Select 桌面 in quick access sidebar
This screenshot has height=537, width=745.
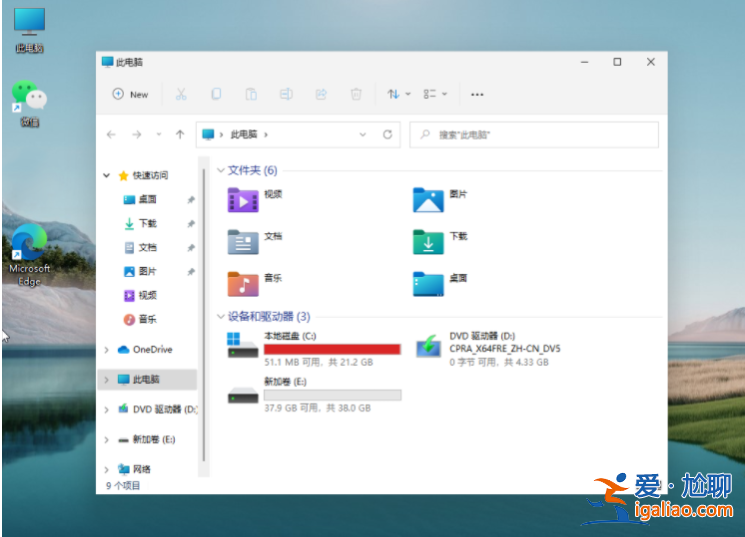pyautogui.click(x=147, y=200)
